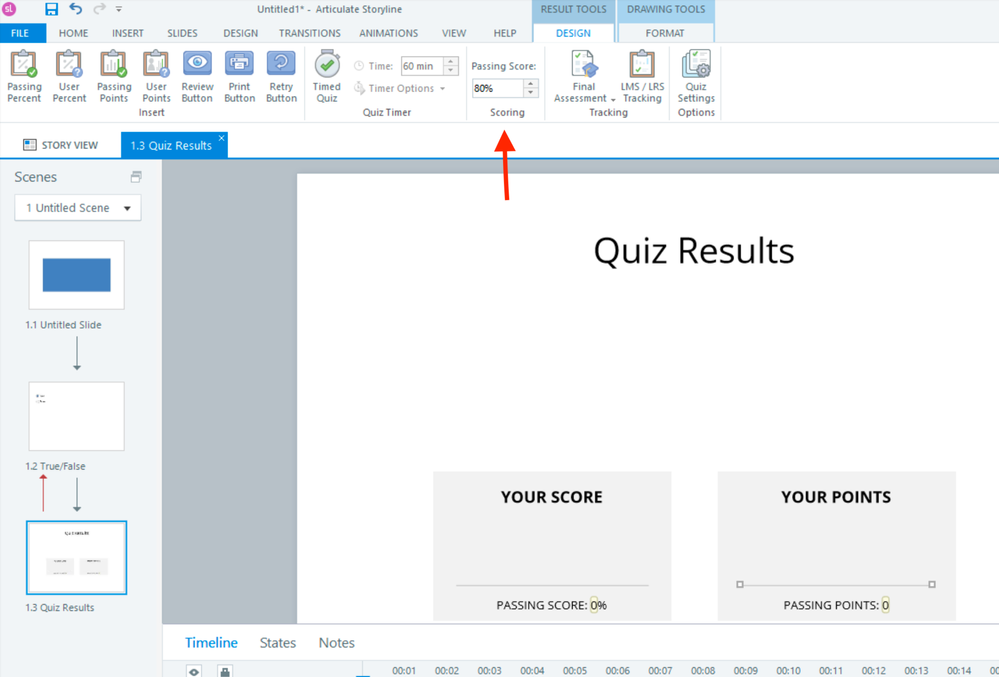Insert the Passing Points reference

114,76
